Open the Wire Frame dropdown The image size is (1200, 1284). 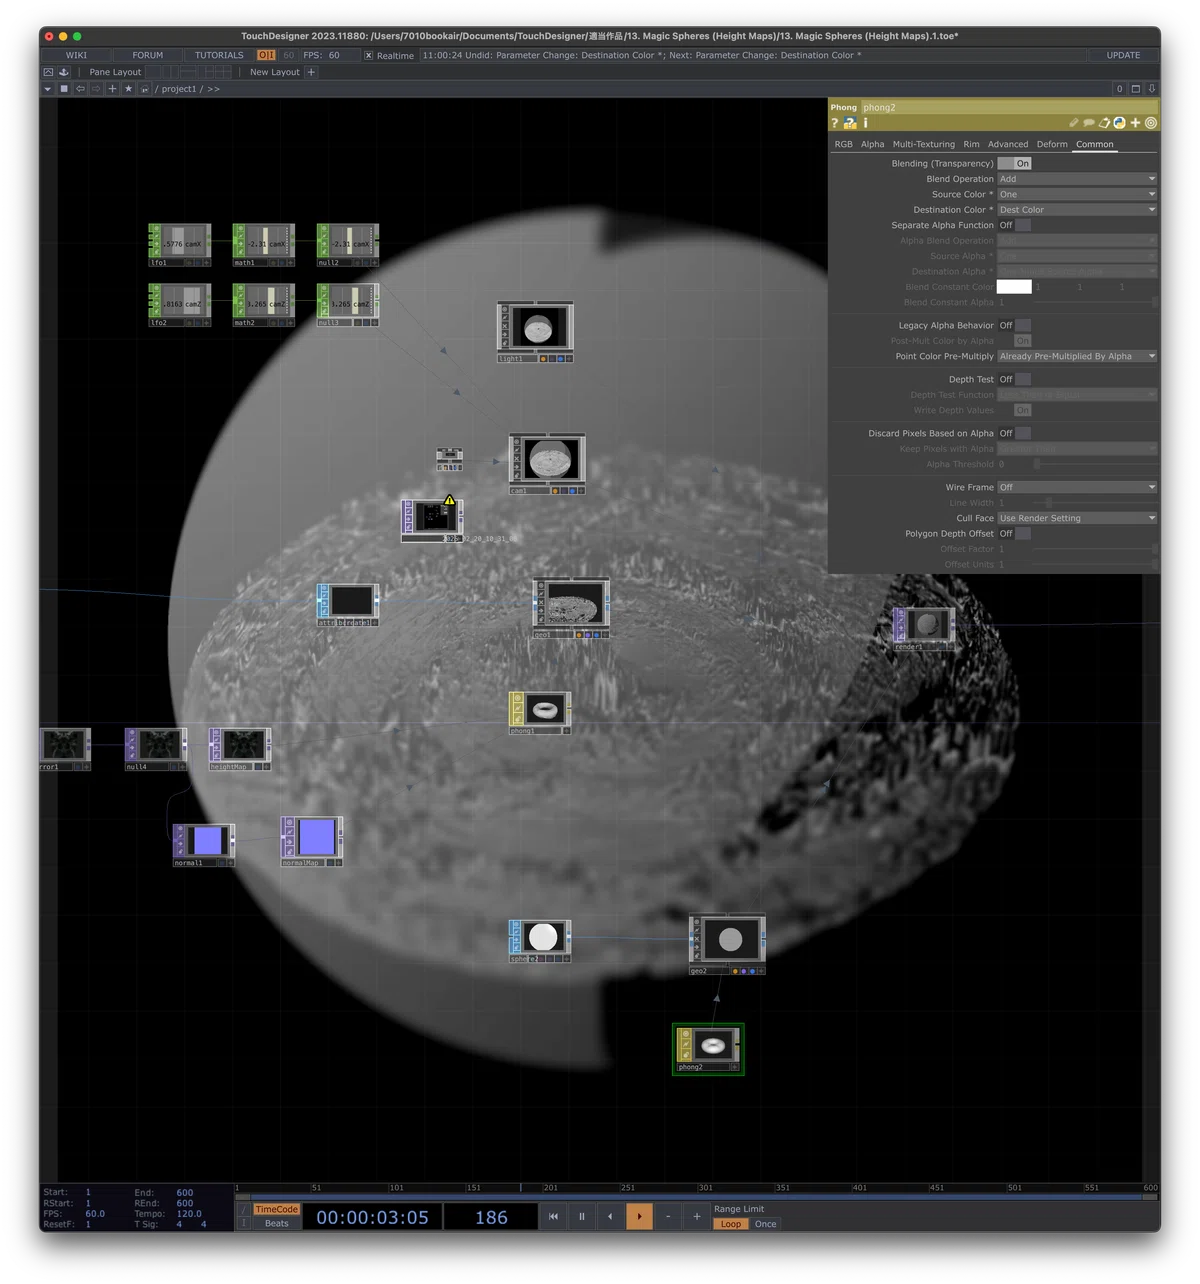[1077, 487]
